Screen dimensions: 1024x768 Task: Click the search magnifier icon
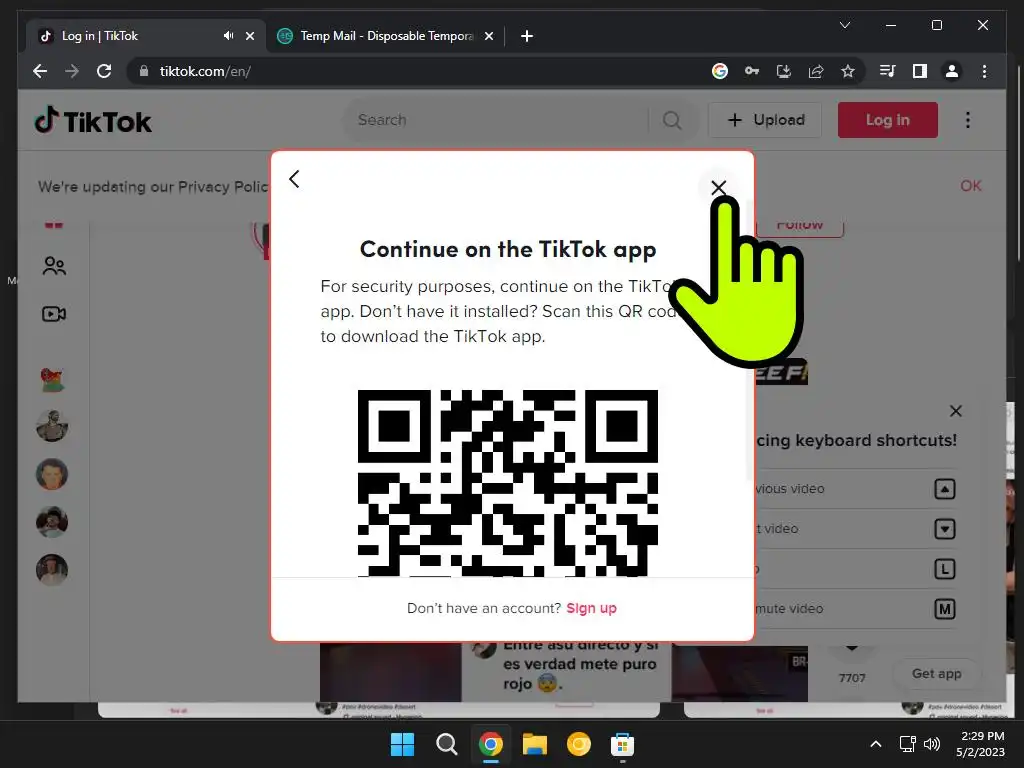(x=672, y=120)
